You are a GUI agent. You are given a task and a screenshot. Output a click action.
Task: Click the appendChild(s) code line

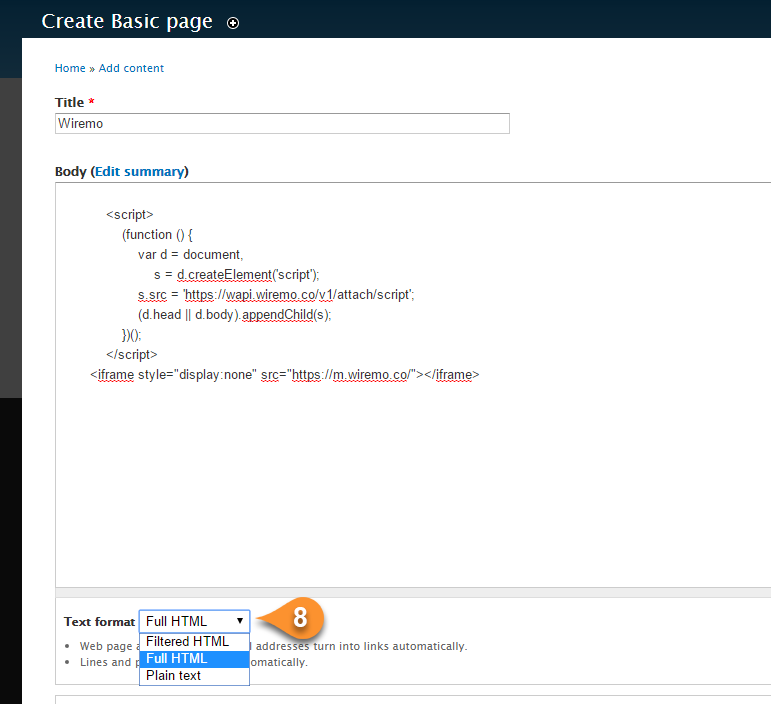(x=235, y=315)
